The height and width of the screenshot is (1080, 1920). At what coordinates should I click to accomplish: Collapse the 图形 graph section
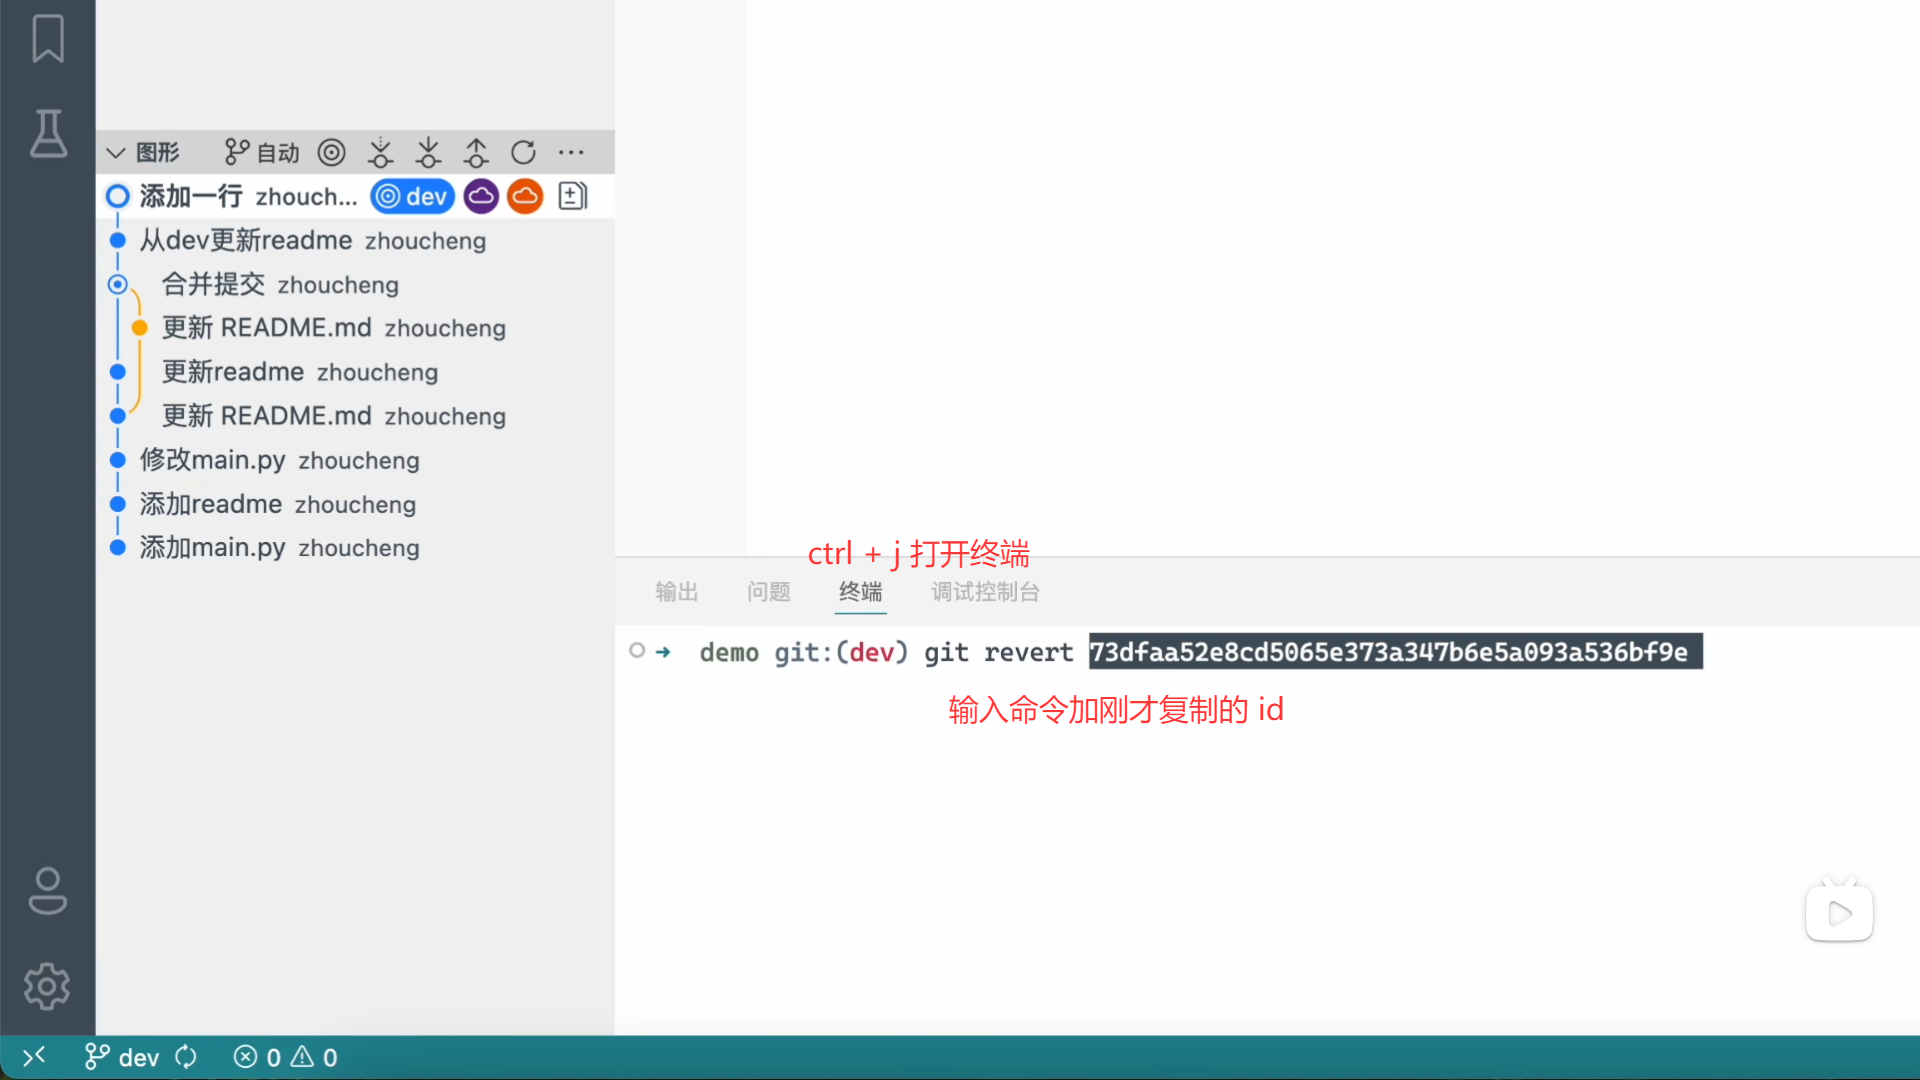click(x=116, y=152)
